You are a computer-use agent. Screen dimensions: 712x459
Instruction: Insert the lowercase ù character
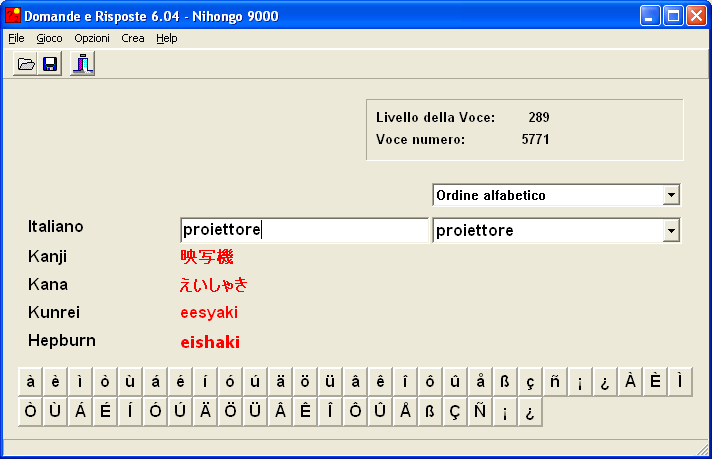point(130,382)
